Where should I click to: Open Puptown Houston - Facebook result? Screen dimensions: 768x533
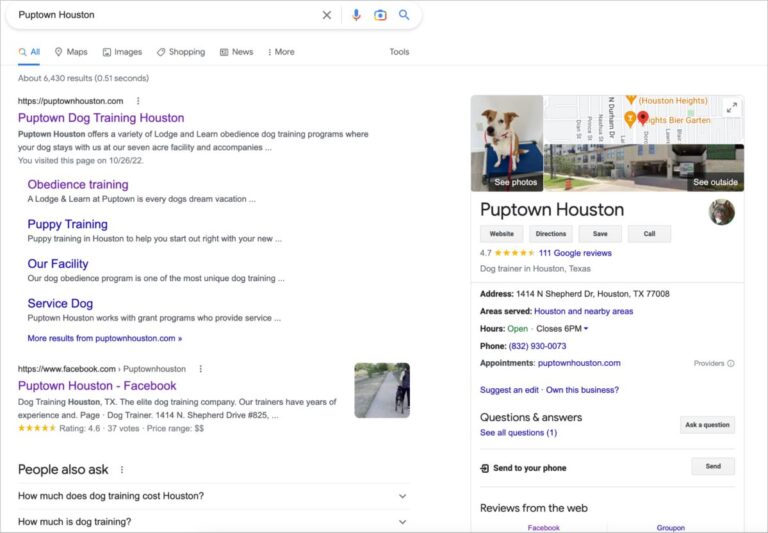point(97,386)
